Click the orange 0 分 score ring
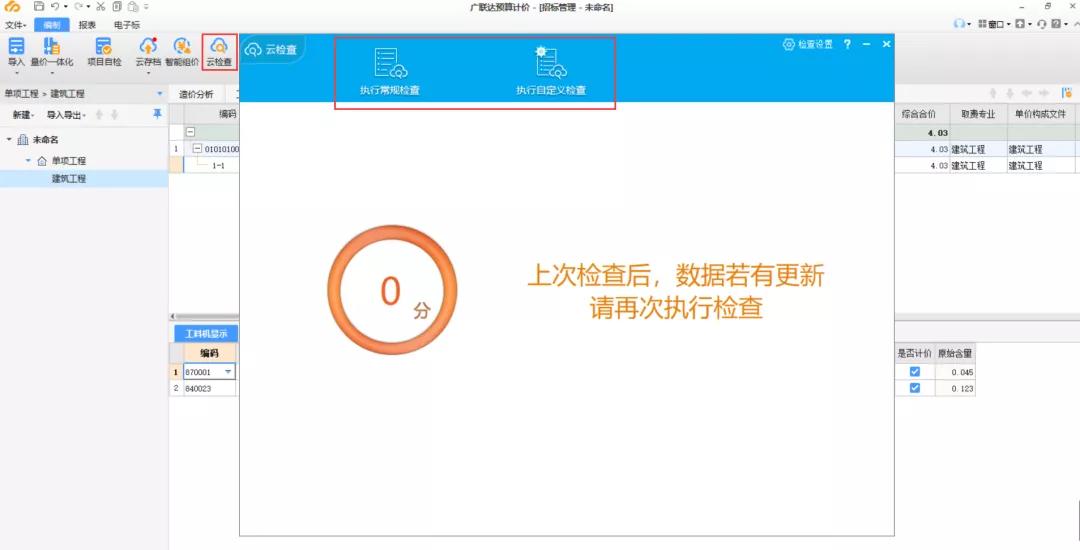This screenshot has width=1080, height=550. point(392,290)
